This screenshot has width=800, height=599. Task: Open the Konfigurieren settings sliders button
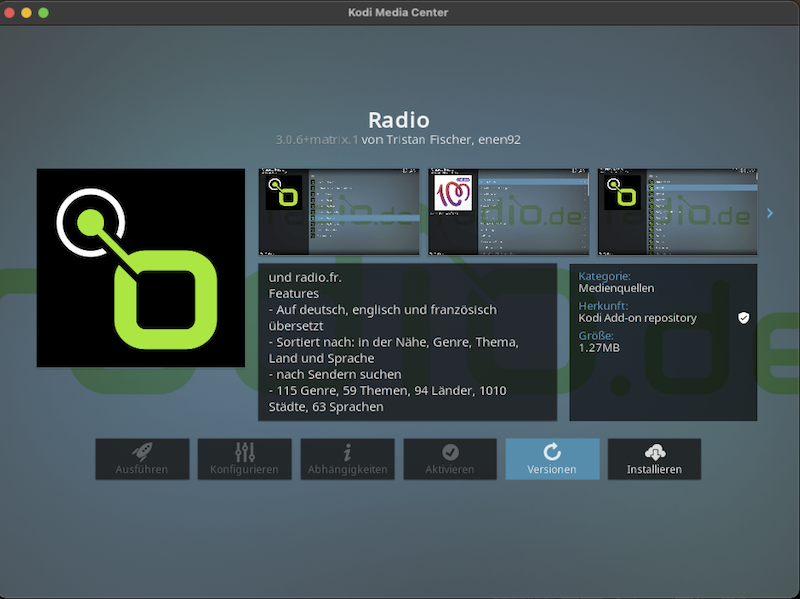[244, 459]
